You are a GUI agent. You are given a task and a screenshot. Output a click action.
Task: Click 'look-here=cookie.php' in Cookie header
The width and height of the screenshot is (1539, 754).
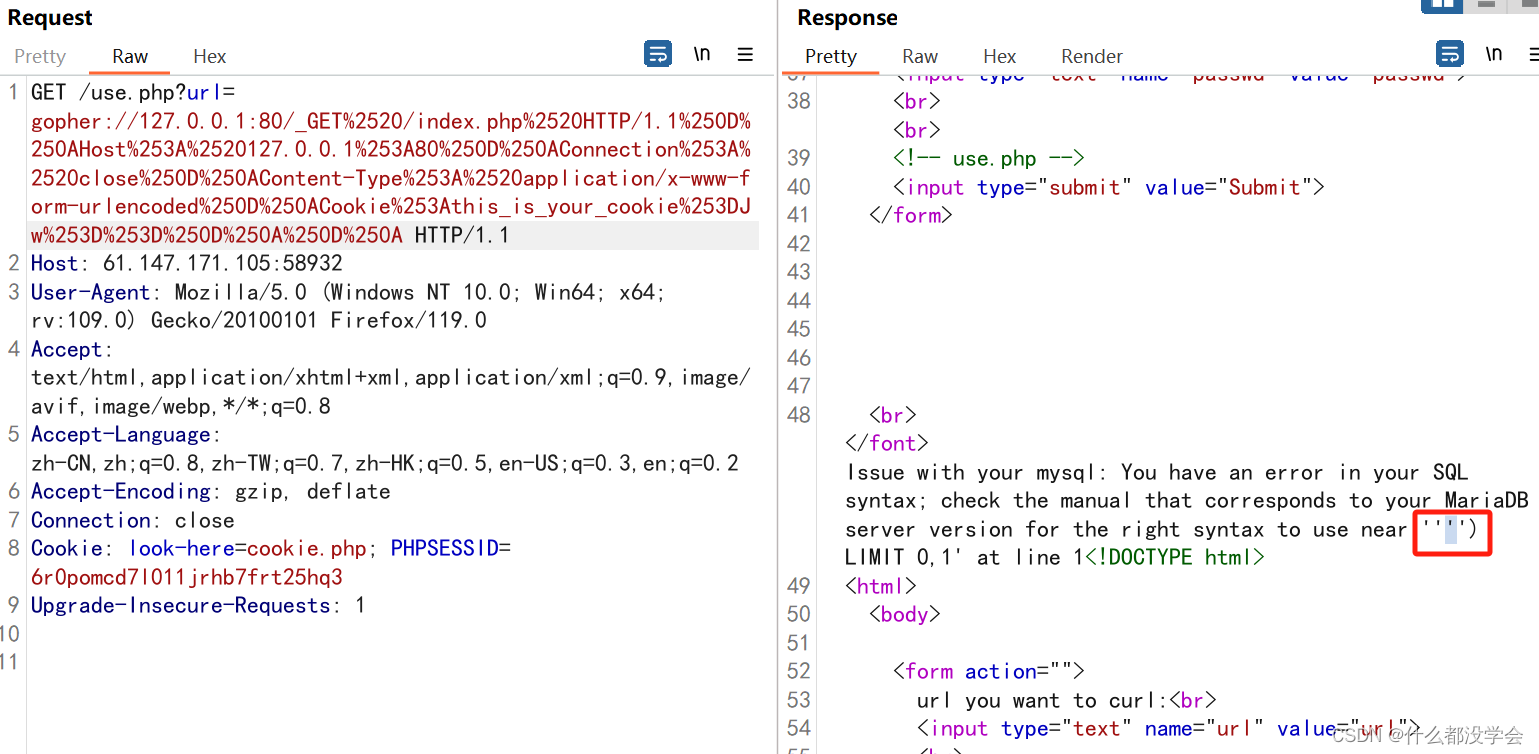pos(248,548)
